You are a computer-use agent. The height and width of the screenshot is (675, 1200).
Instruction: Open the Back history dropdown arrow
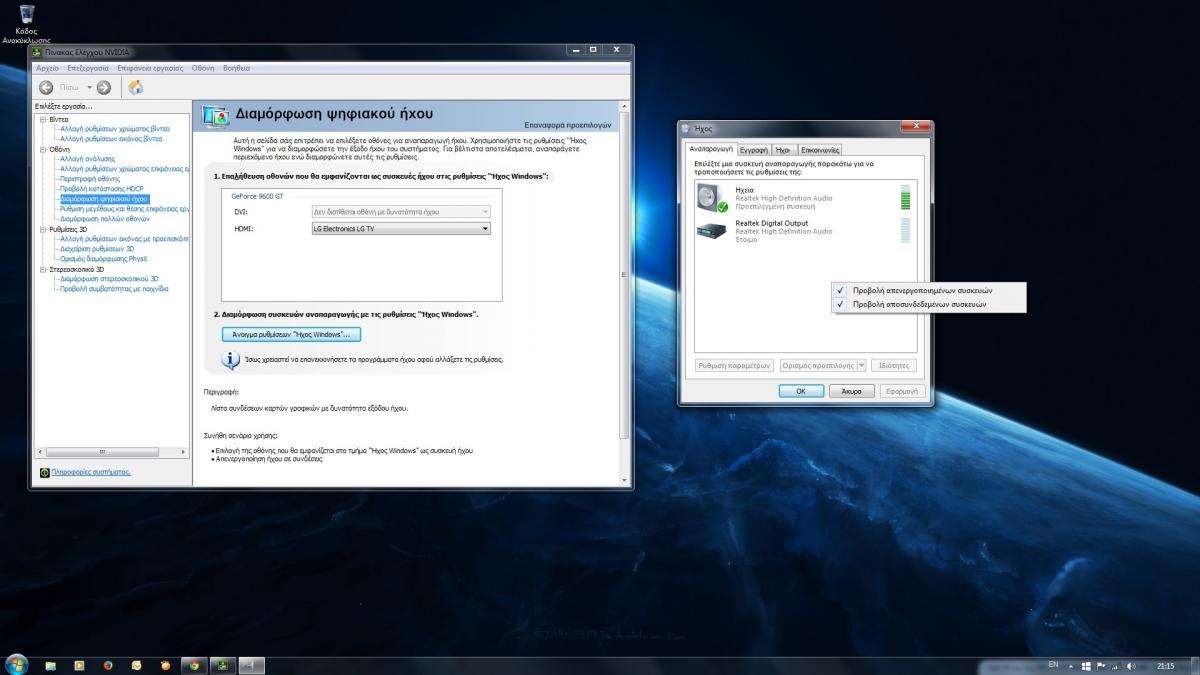[88, 87]
